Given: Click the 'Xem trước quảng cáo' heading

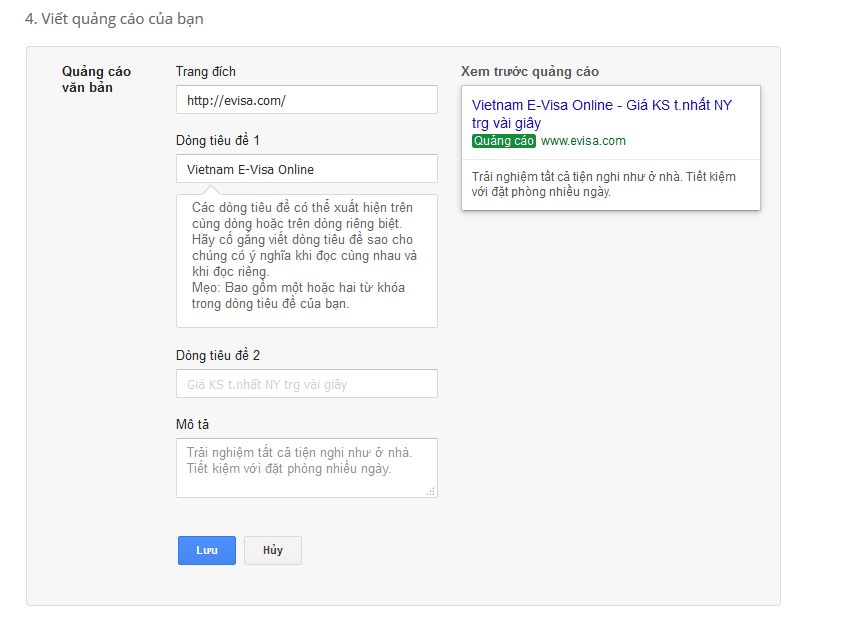Looking at the screenshot, I should coord(530,72).
